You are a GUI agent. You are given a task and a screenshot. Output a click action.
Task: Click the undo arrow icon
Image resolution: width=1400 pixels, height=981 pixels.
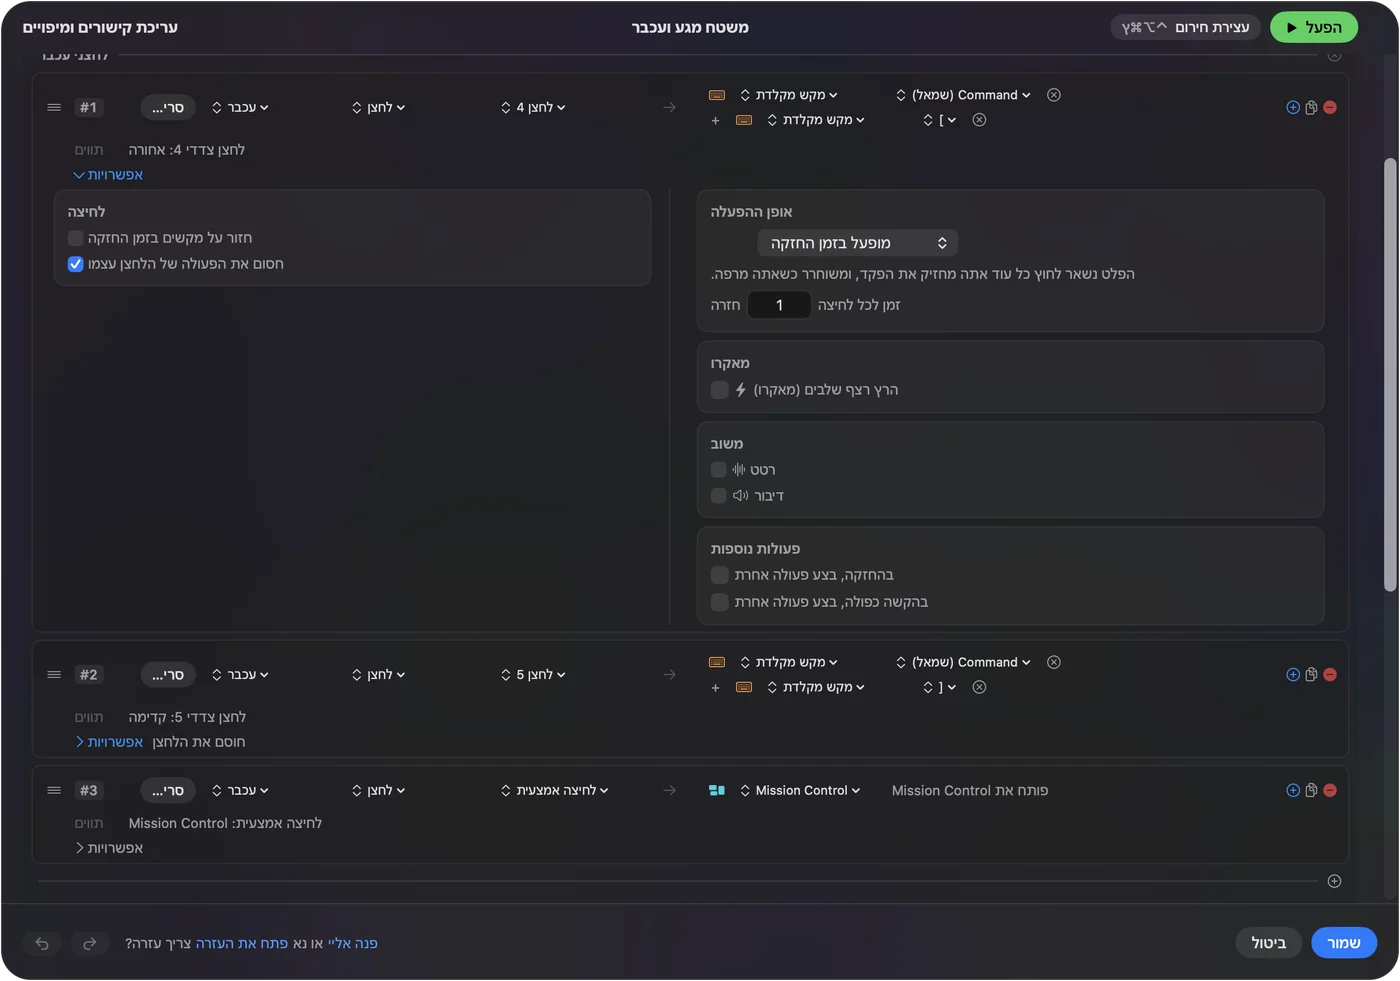(42, 943)
